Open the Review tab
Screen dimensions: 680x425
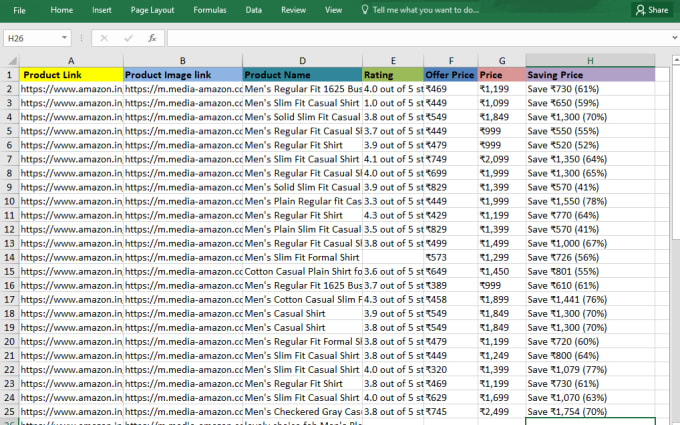pyautogui.click(x=293, y=10)
